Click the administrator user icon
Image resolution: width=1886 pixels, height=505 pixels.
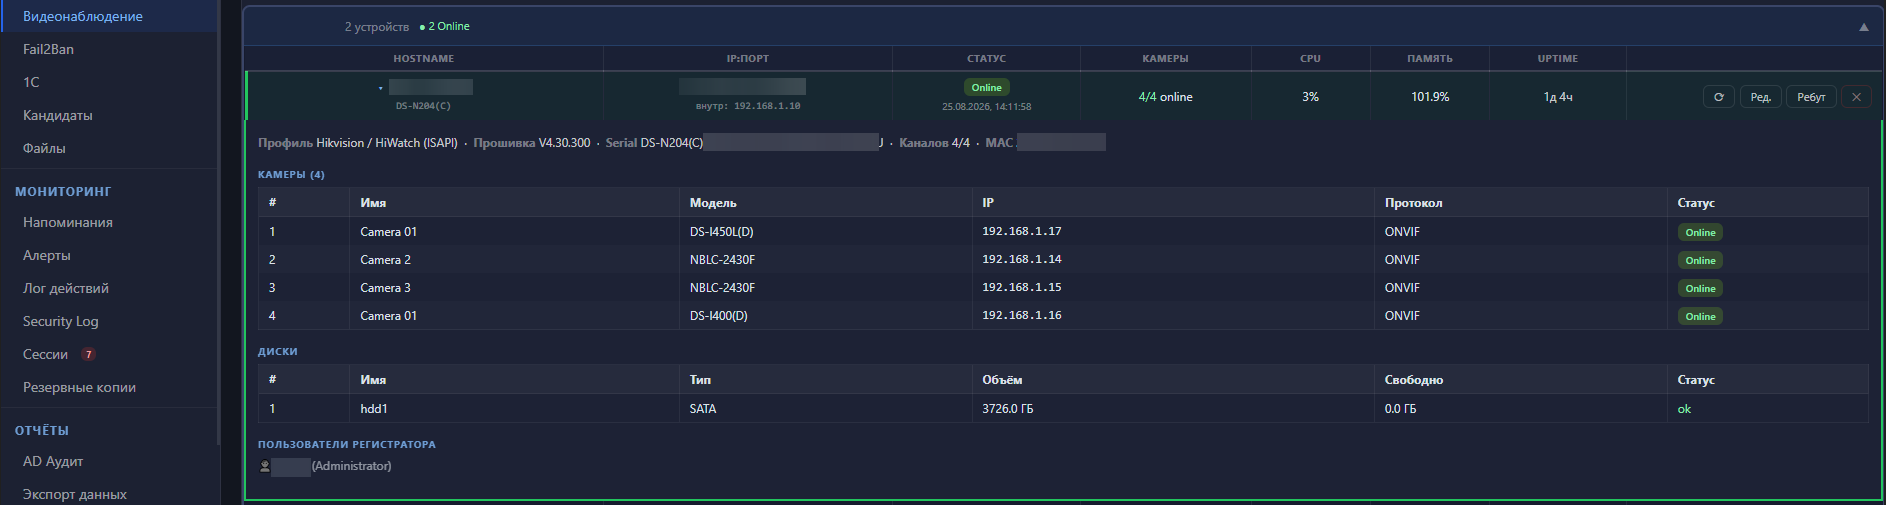tap(265, 466)
